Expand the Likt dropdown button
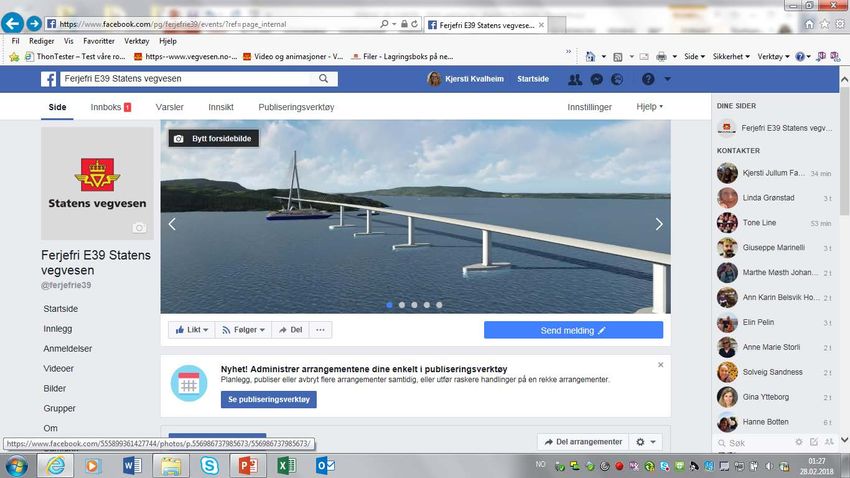 click(x=192, y=330)
